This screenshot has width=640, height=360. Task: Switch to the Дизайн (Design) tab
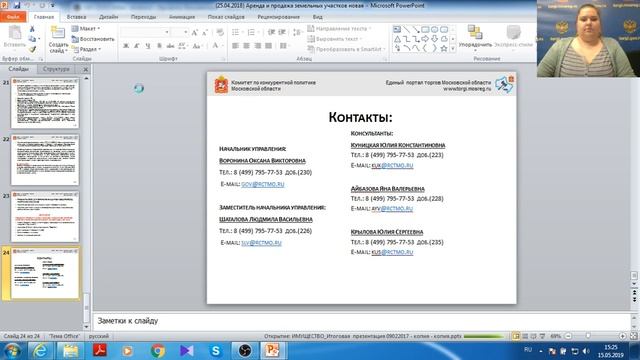[109, 17]
